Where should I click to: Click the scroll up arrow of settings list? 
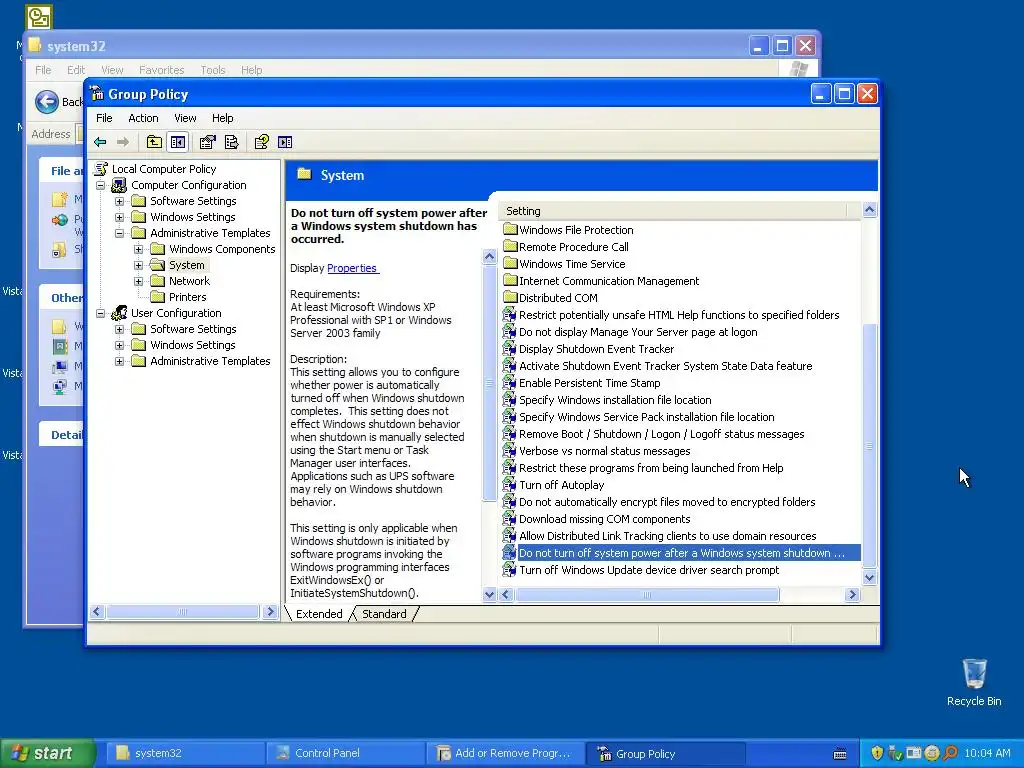click(869, 210)
